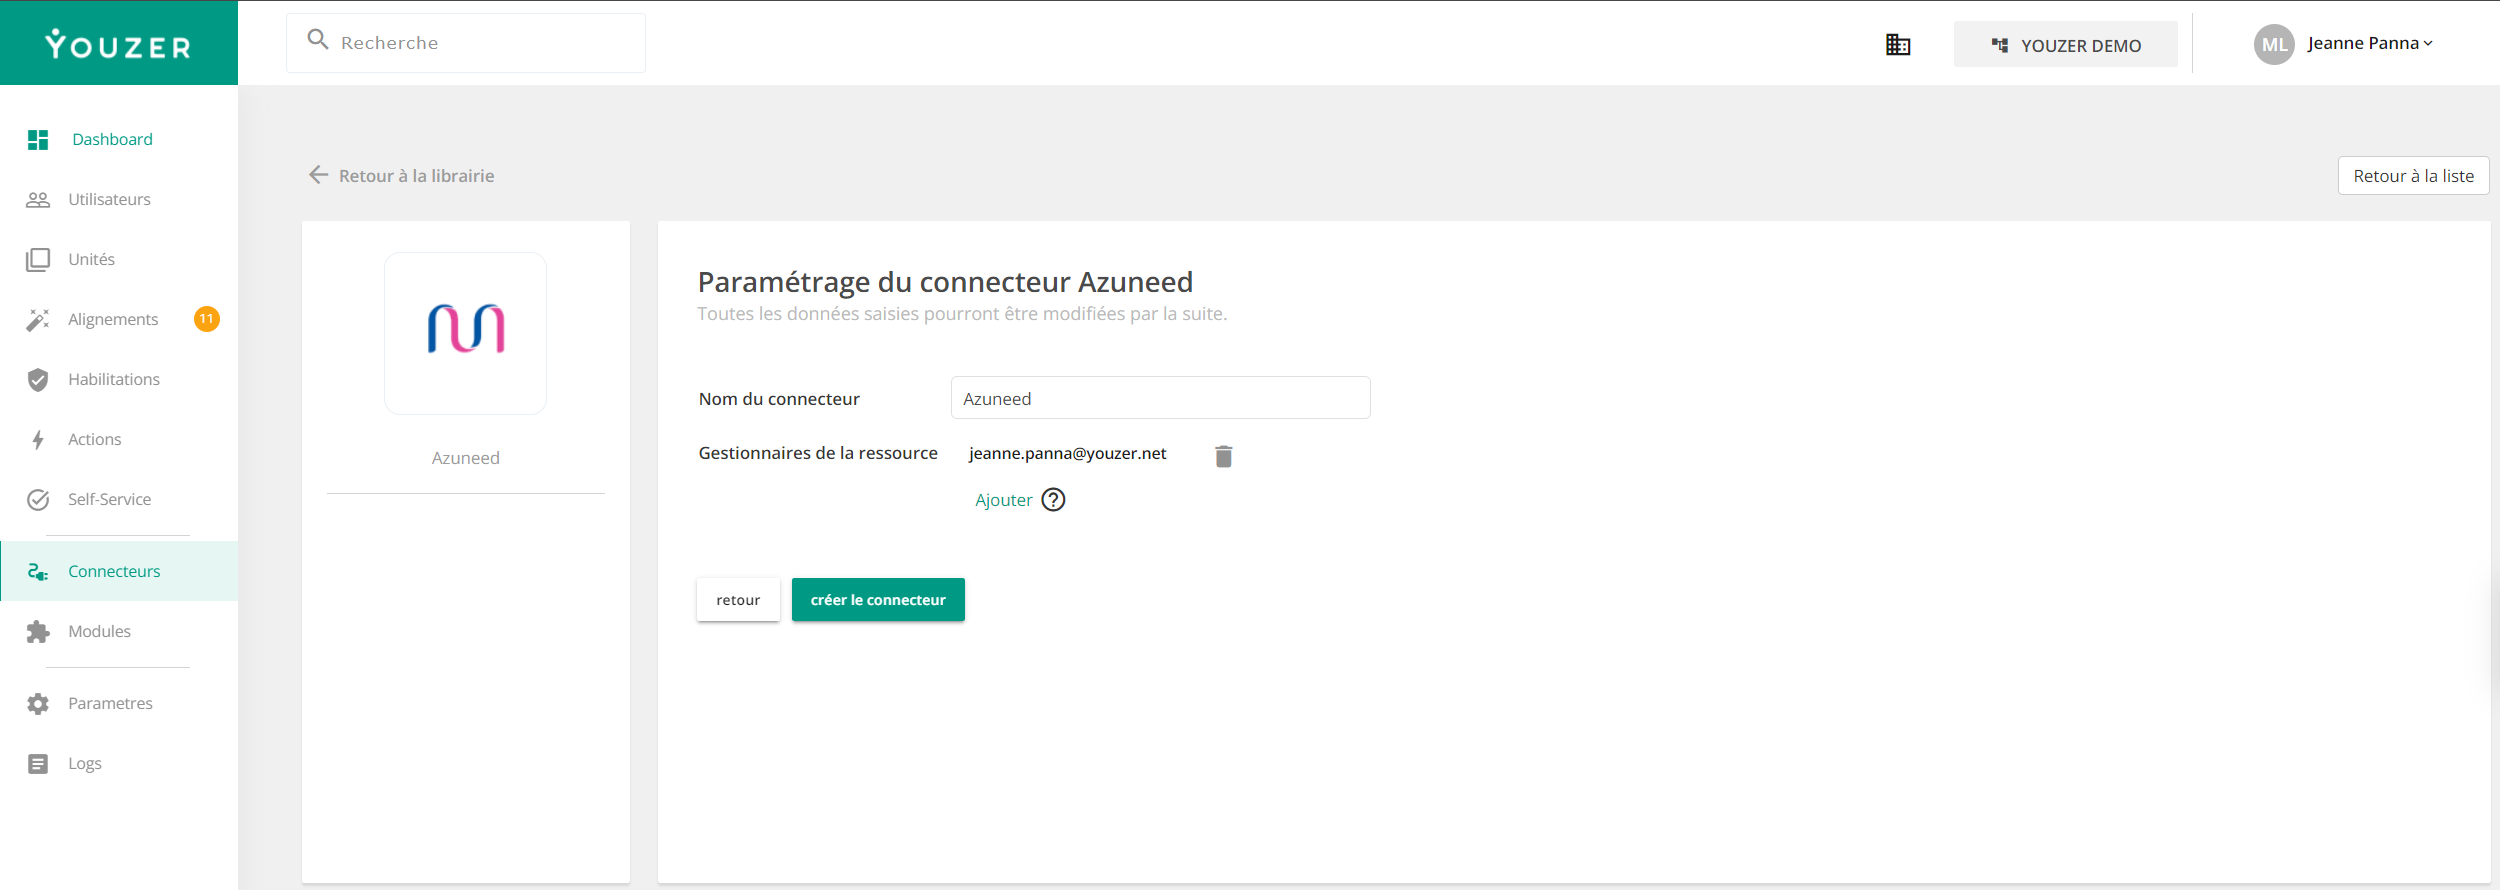Click the Gestionnaires de la ressource label
The width and height of the screenshot is (2500, 890).
point(818,453)
